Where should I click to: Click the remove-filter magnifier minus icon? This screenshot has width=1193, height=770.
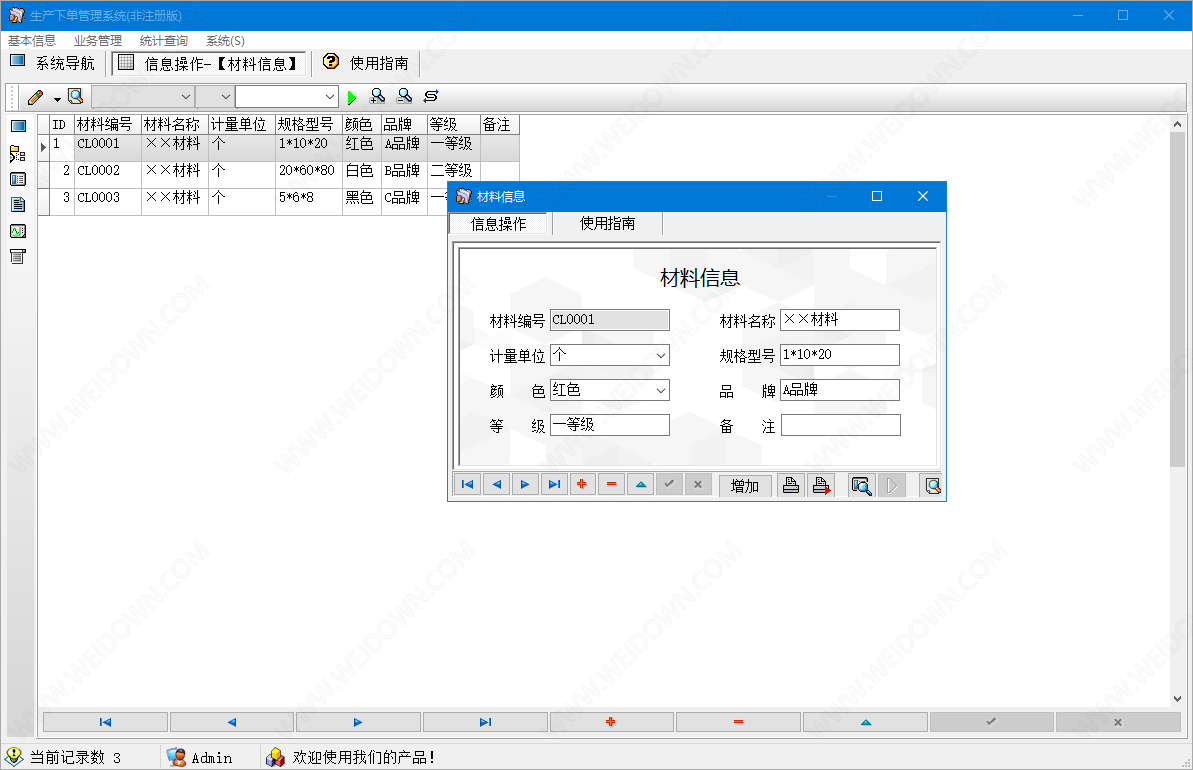[x=404, y=97]
